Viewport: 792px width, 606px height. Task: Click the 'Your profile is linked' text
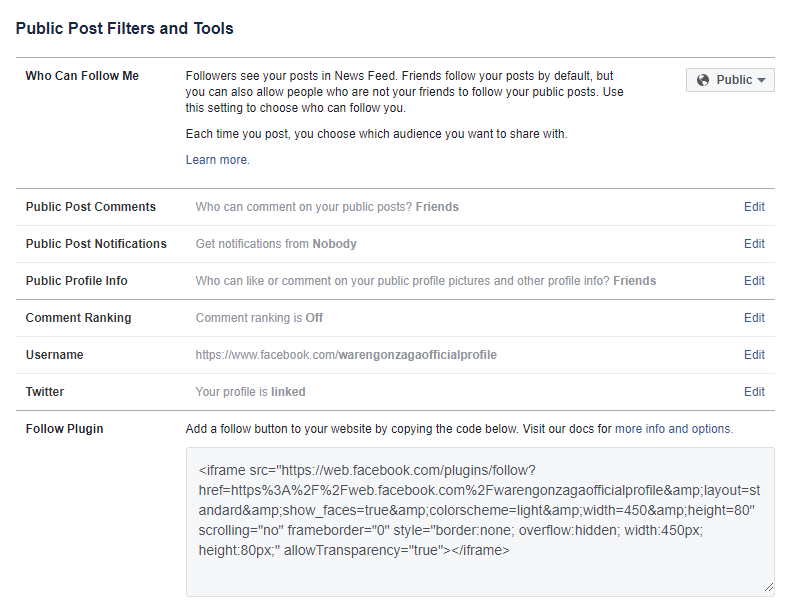tap(250, 392)
